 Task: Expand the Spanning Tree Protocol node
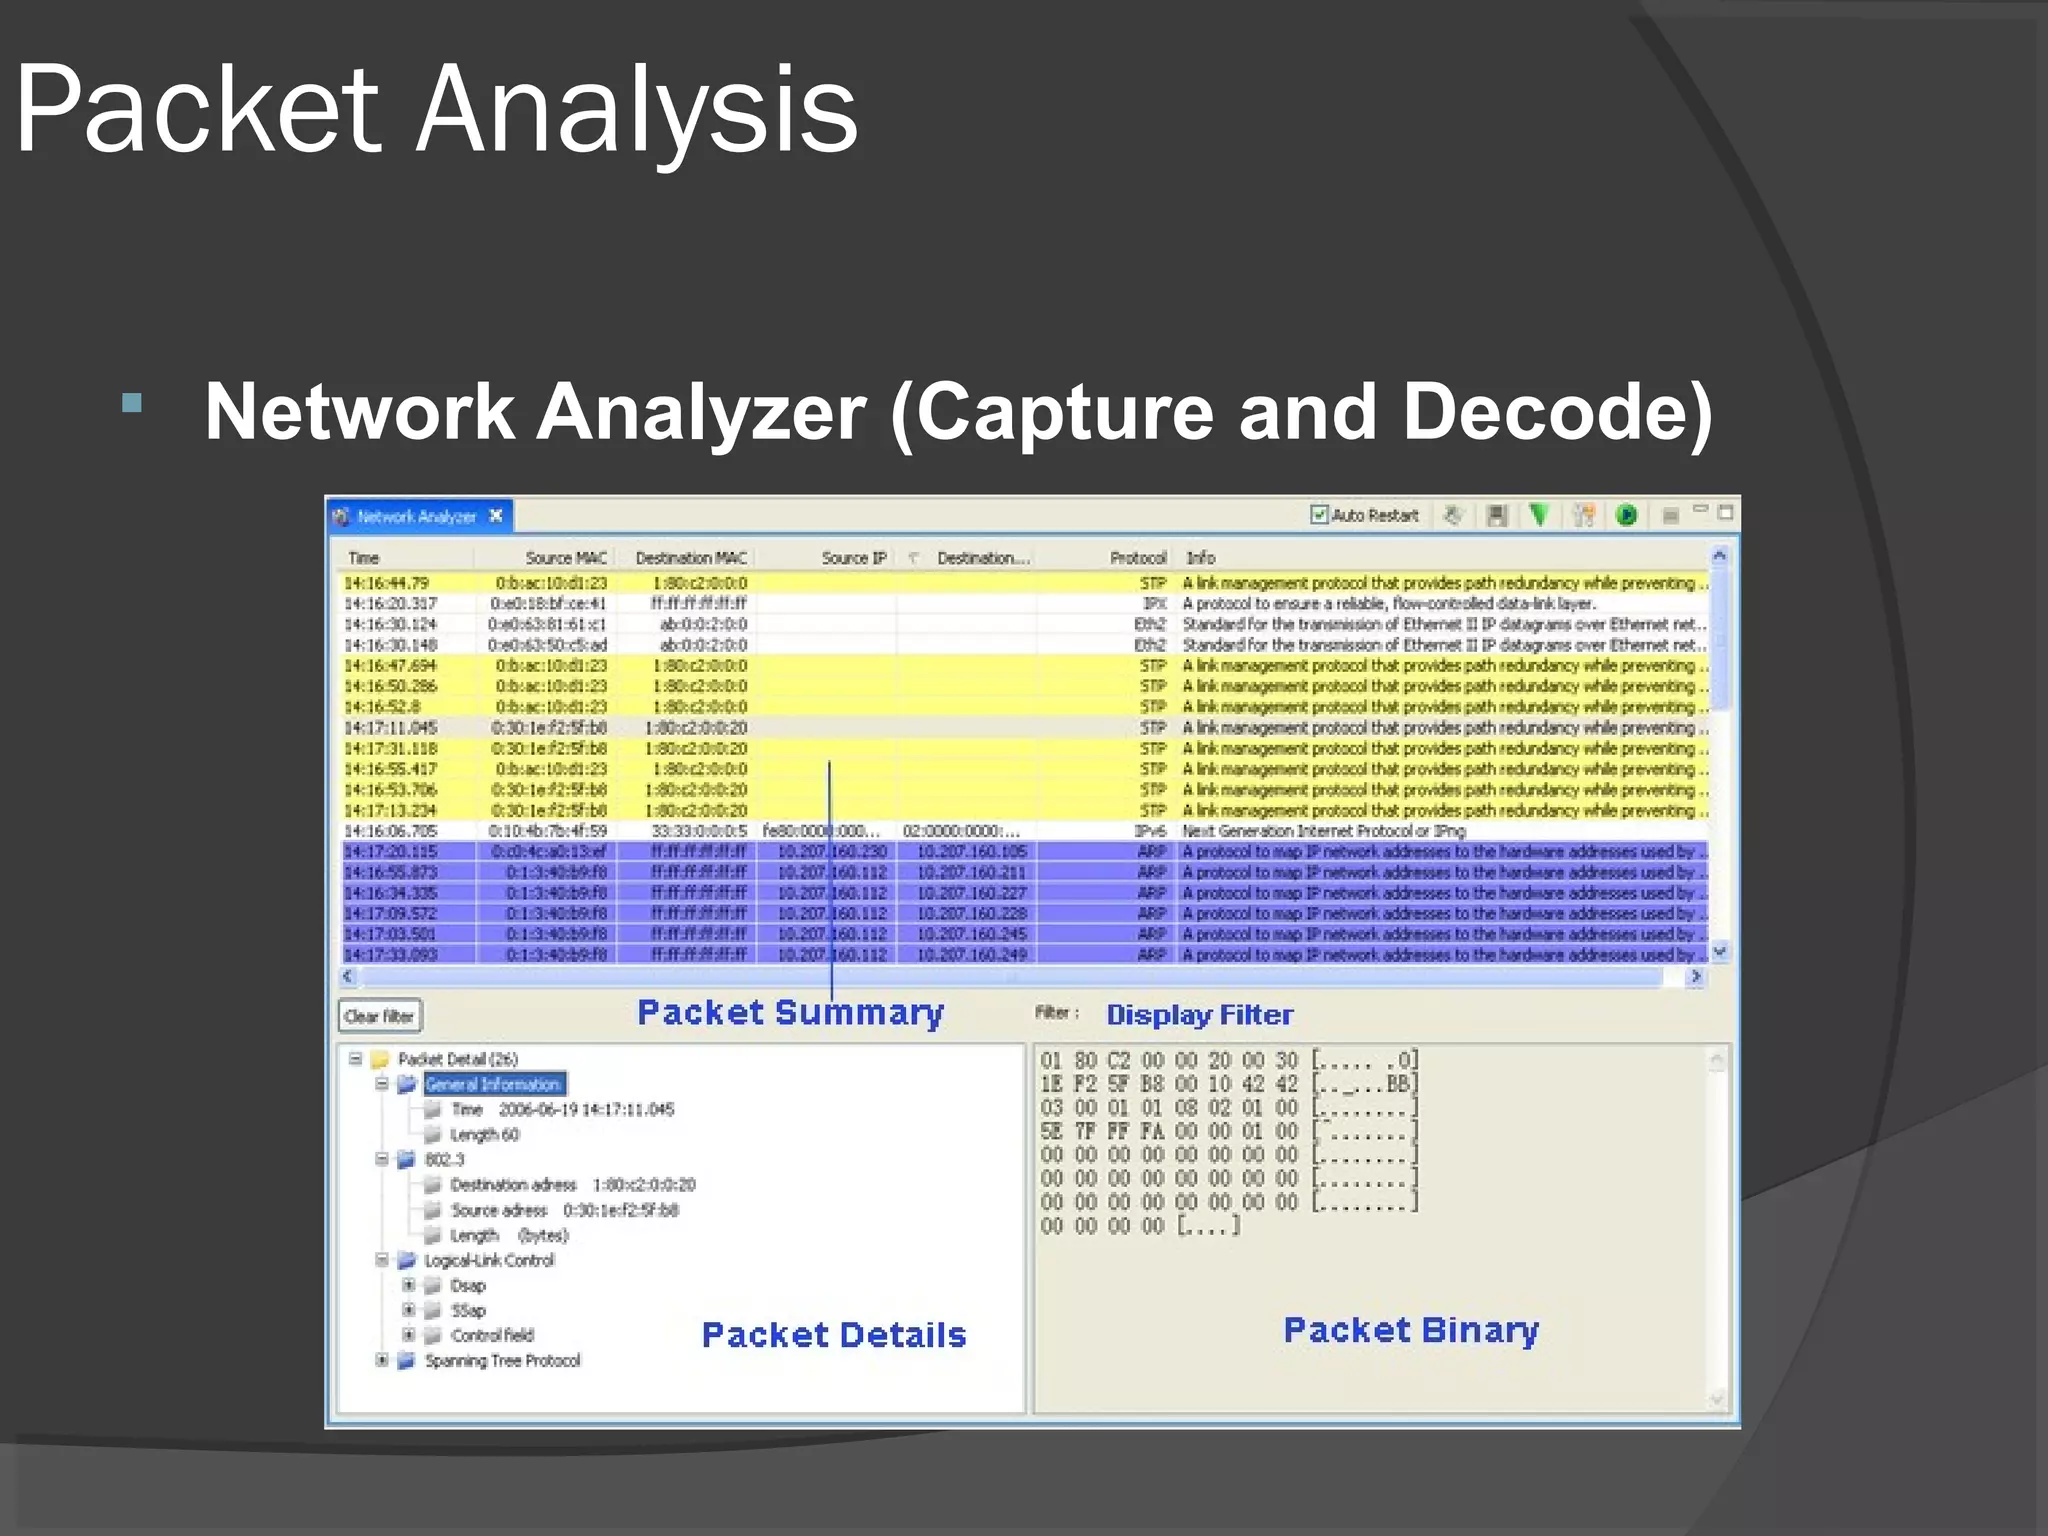381,1360
